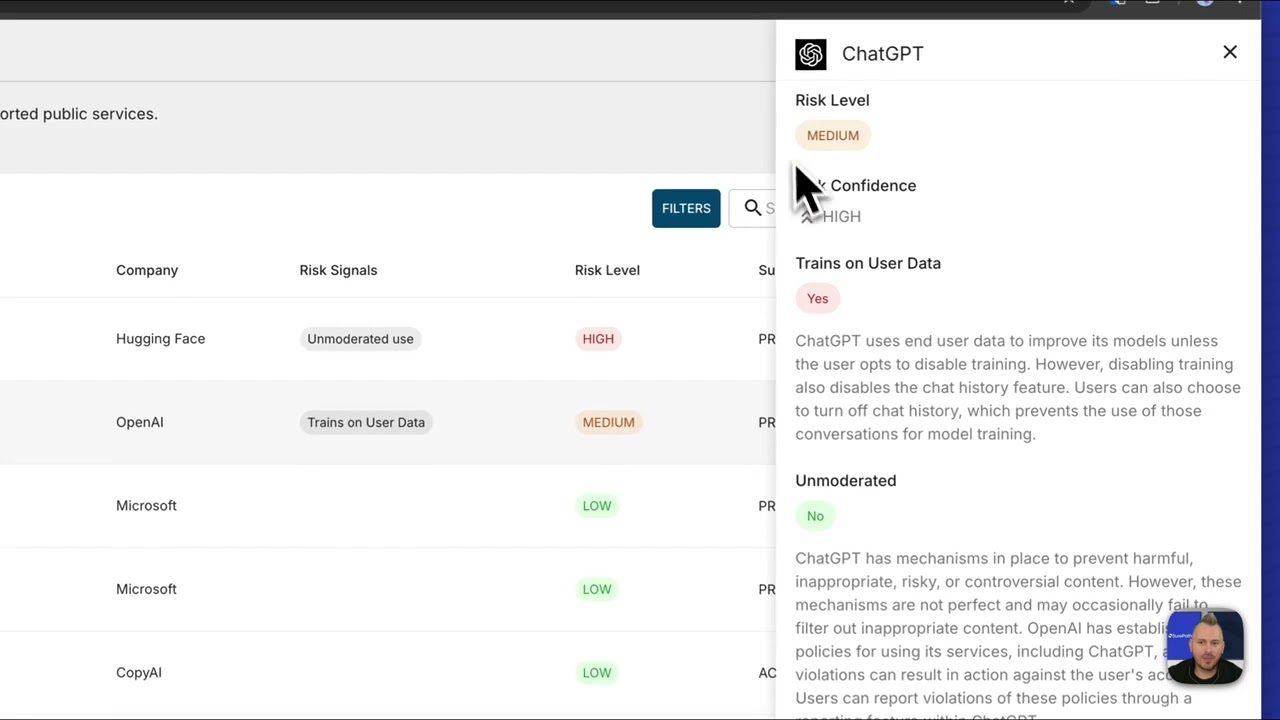The height and width of the screenshot is (720, 1280).
Task: Sort by the Company column header
Action: coord(147,270)
